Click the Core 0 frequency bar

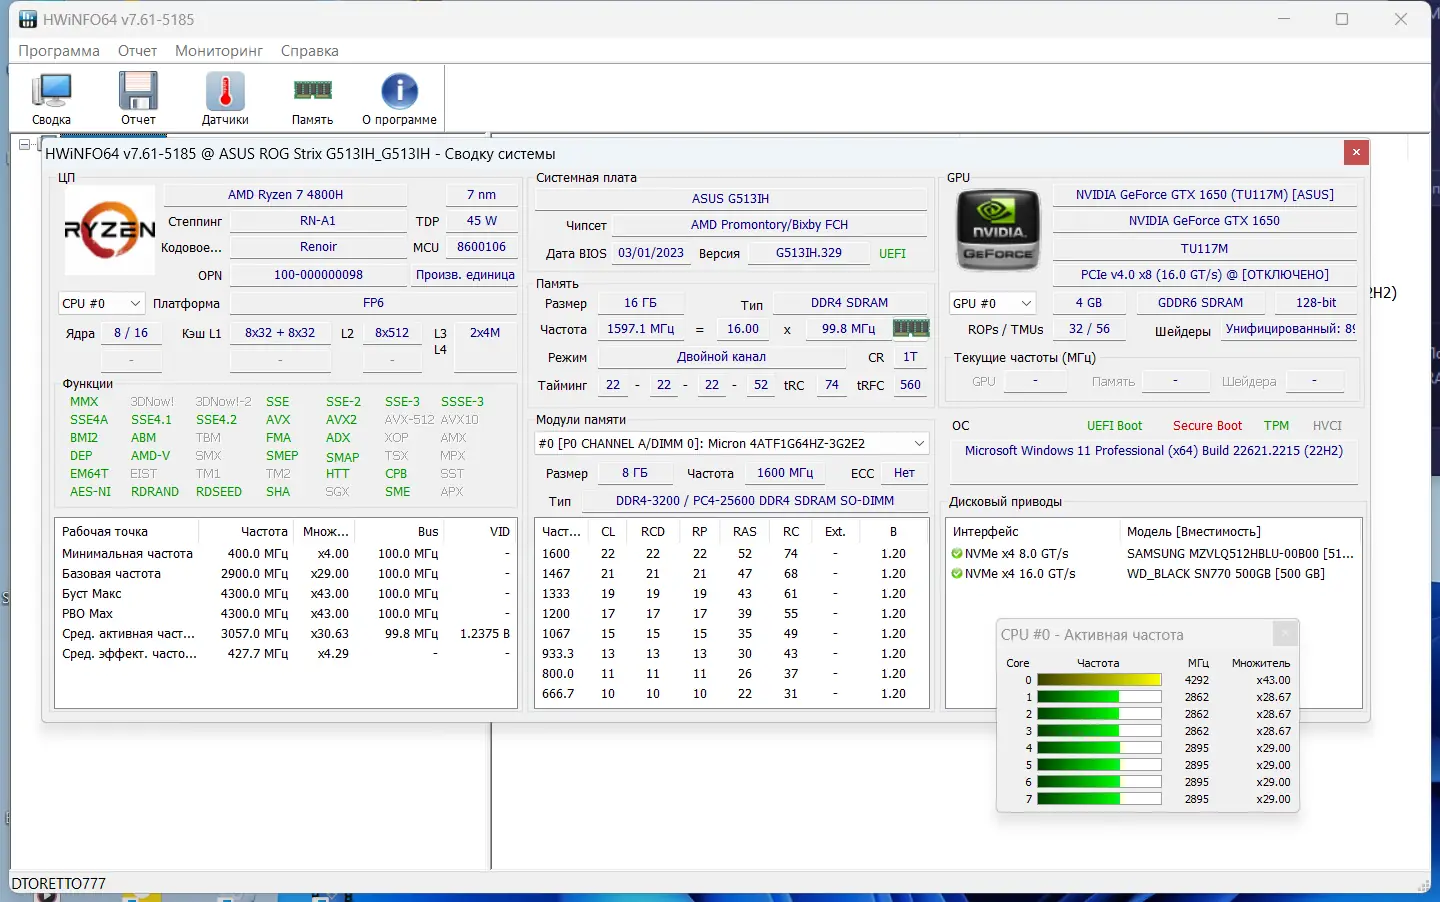[x=1099, y=679]
